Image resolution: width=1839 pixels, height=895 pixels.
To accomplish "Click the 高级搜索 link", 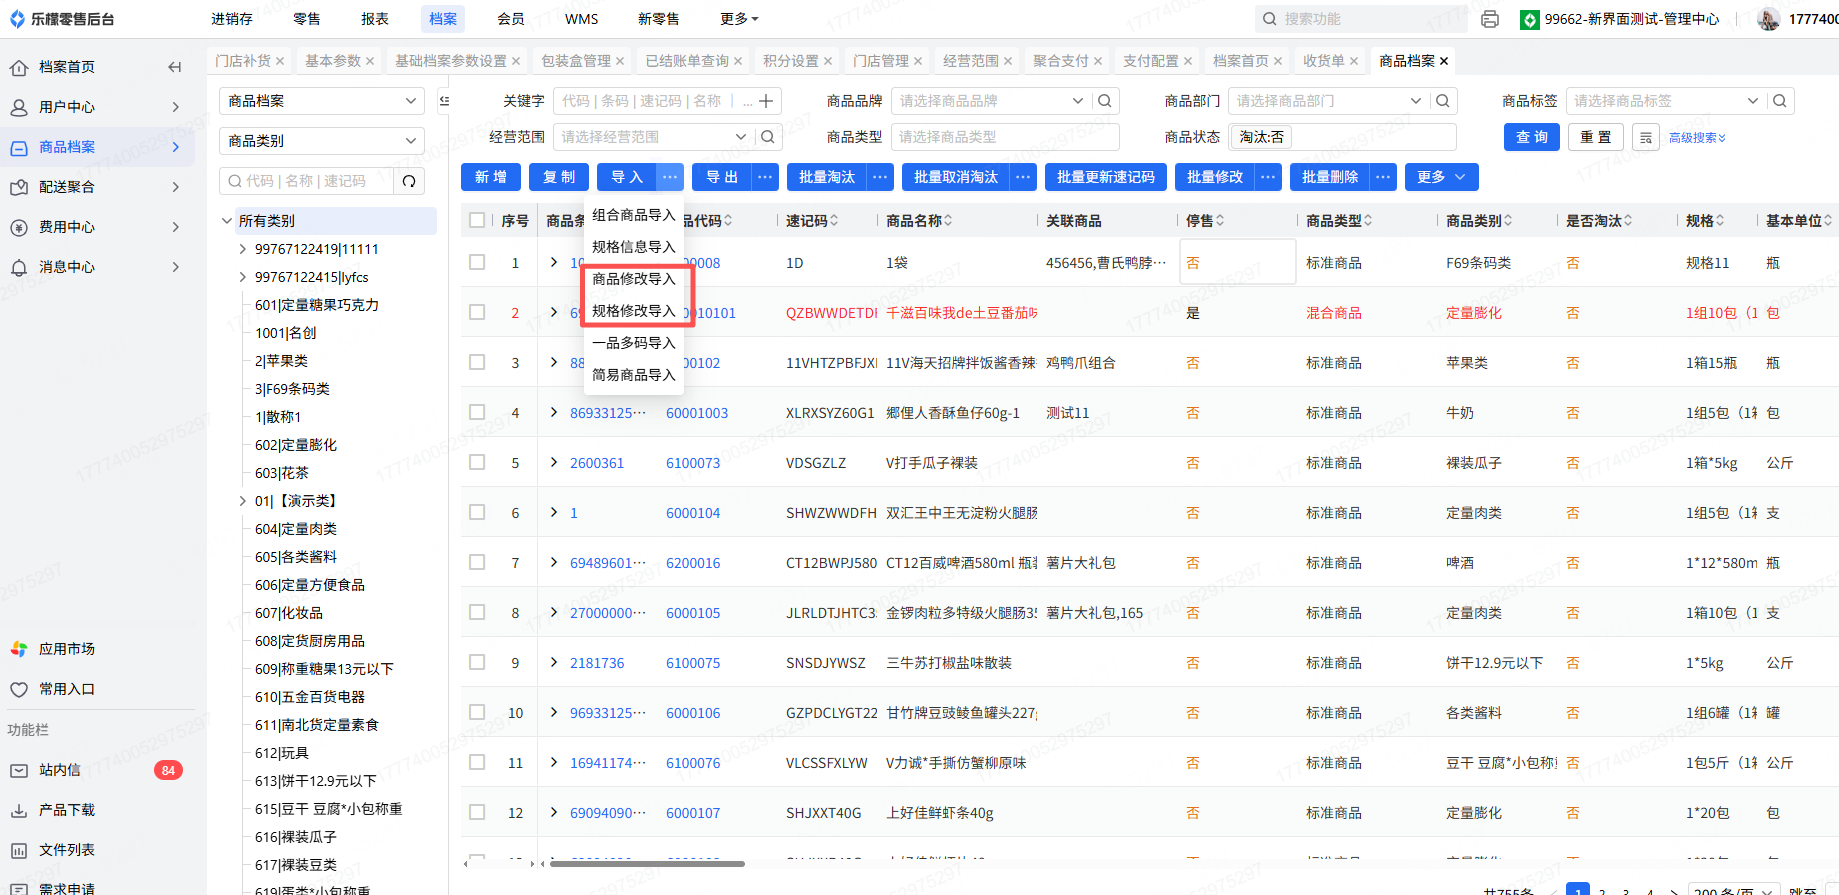I will 1696,138.
